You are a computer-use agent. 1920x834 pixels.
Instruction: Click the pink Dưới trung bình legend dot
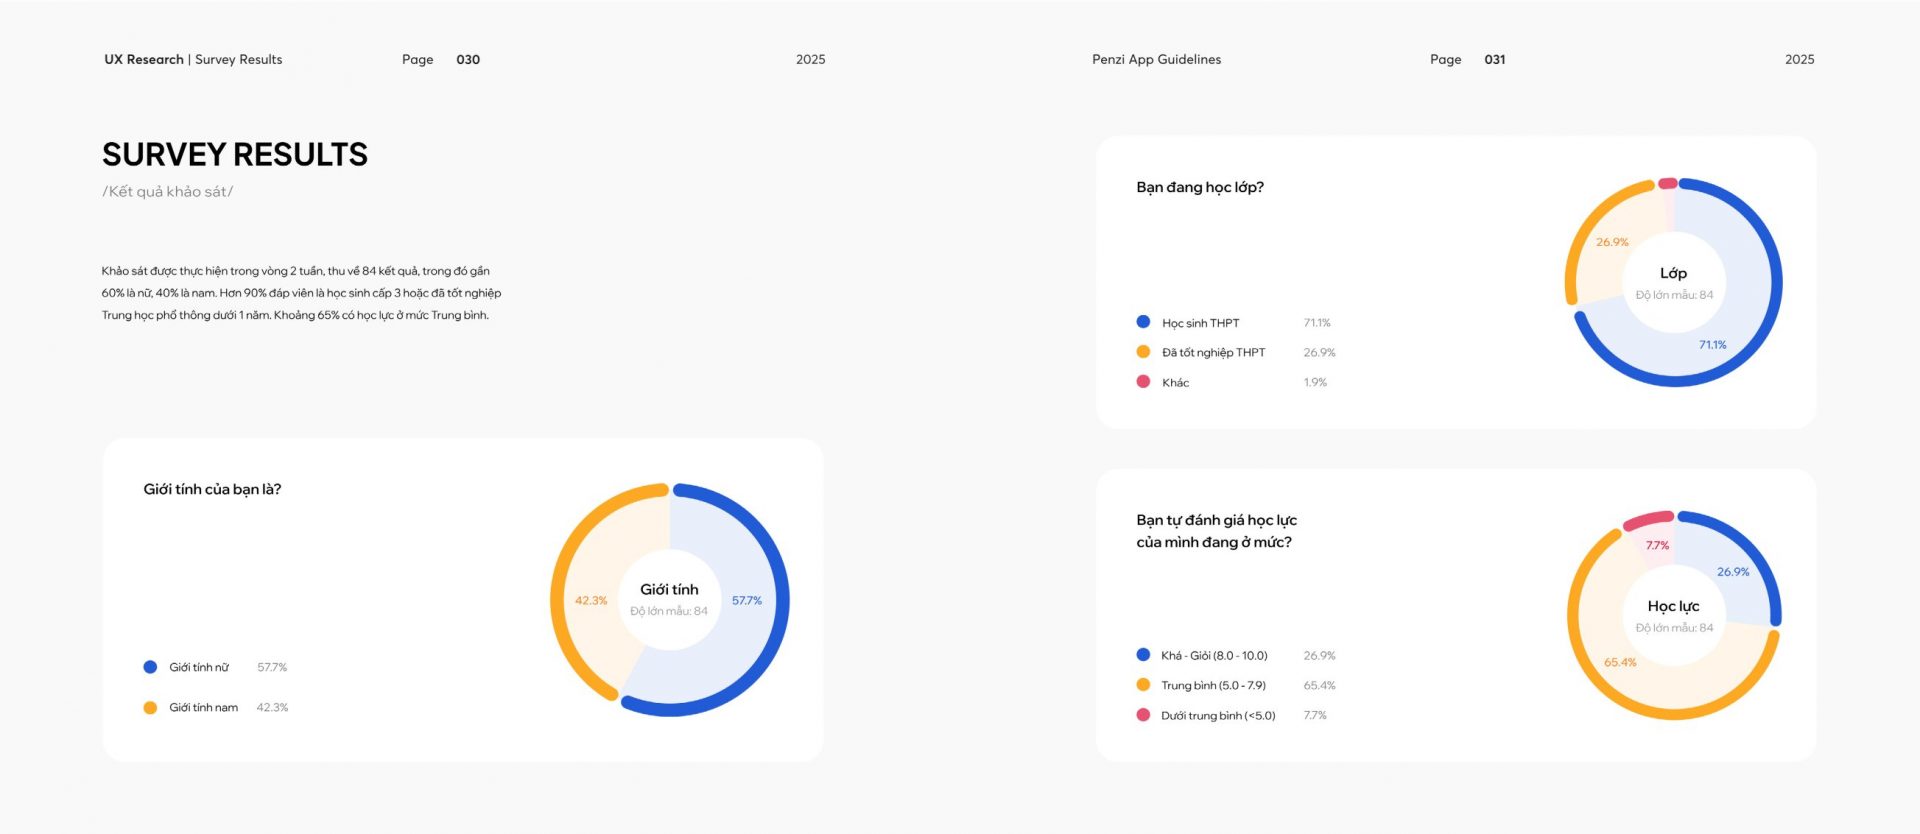point(1143,715)
